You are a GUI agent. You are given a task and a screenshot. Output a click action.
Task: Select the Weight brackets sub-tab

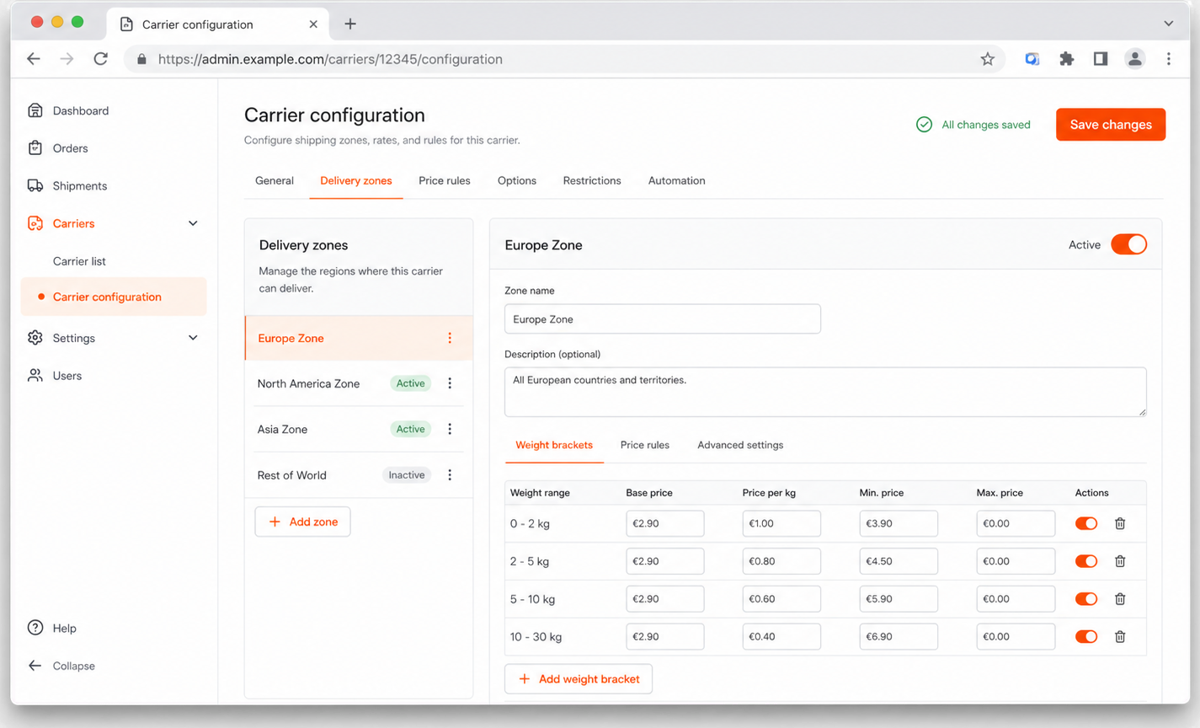(x=554, y=445)
